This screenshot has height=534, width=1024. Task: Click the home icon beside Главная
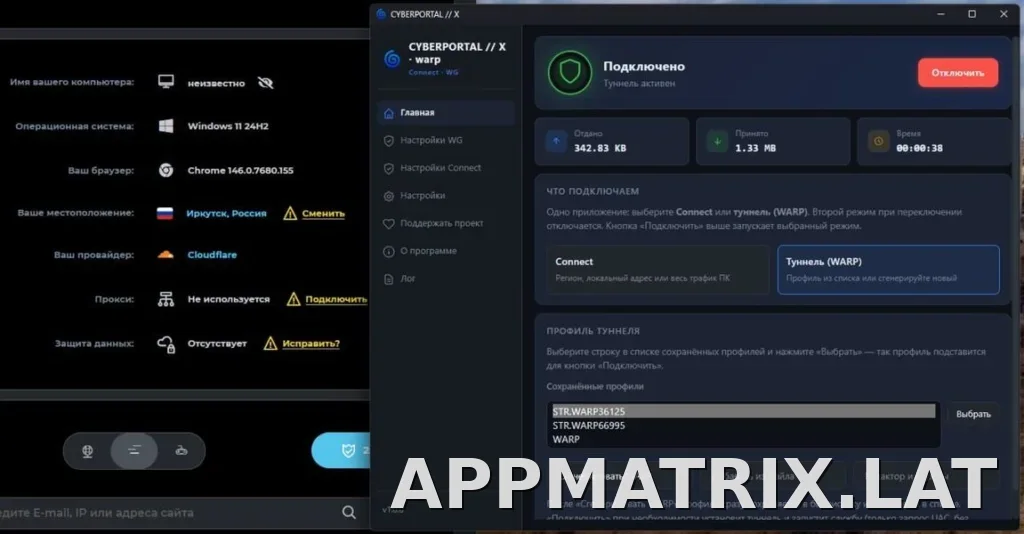[389, 114]
